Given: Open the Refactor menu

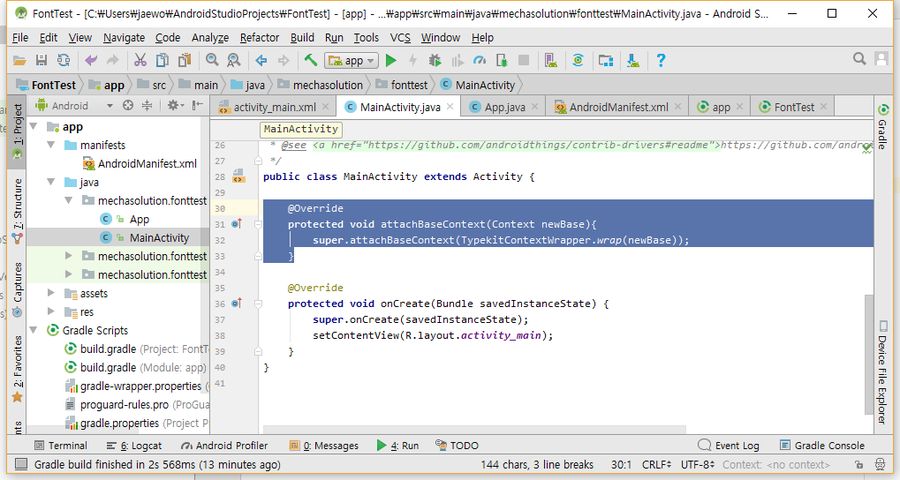Looking at the screenshot, I should (x=259, y=37).
